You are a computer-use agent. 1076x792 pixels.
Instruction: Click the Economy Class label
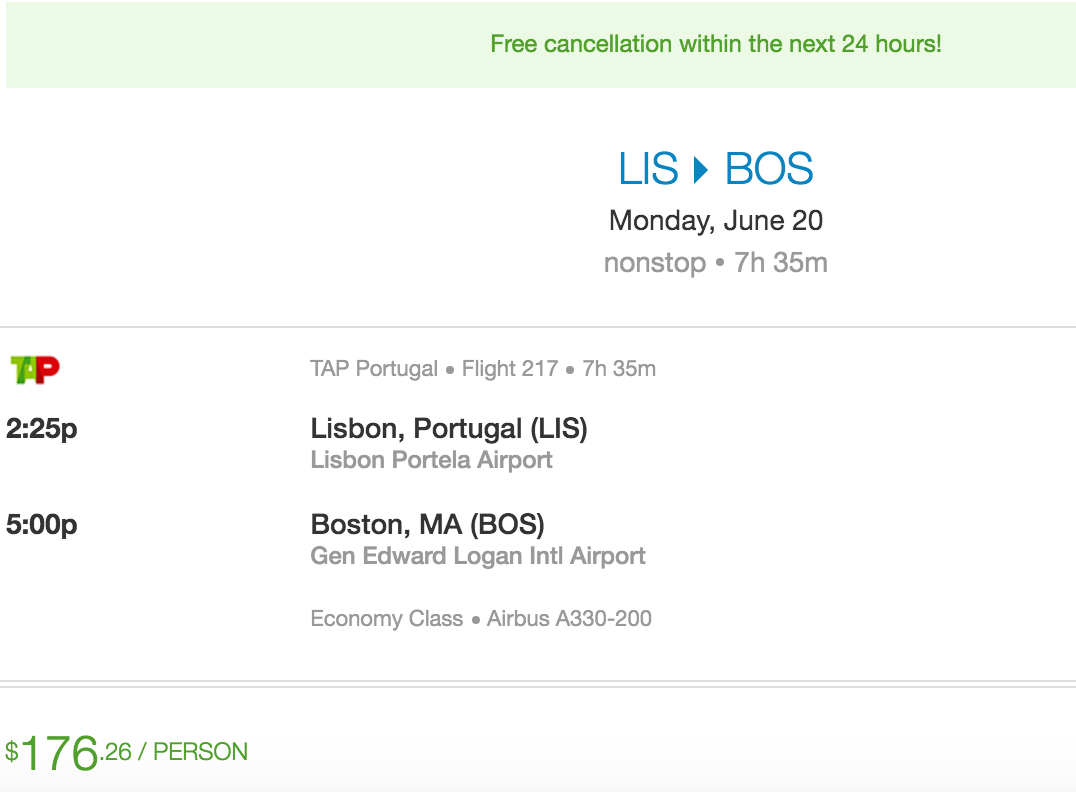pyautogui.click(x=386, y=618)
